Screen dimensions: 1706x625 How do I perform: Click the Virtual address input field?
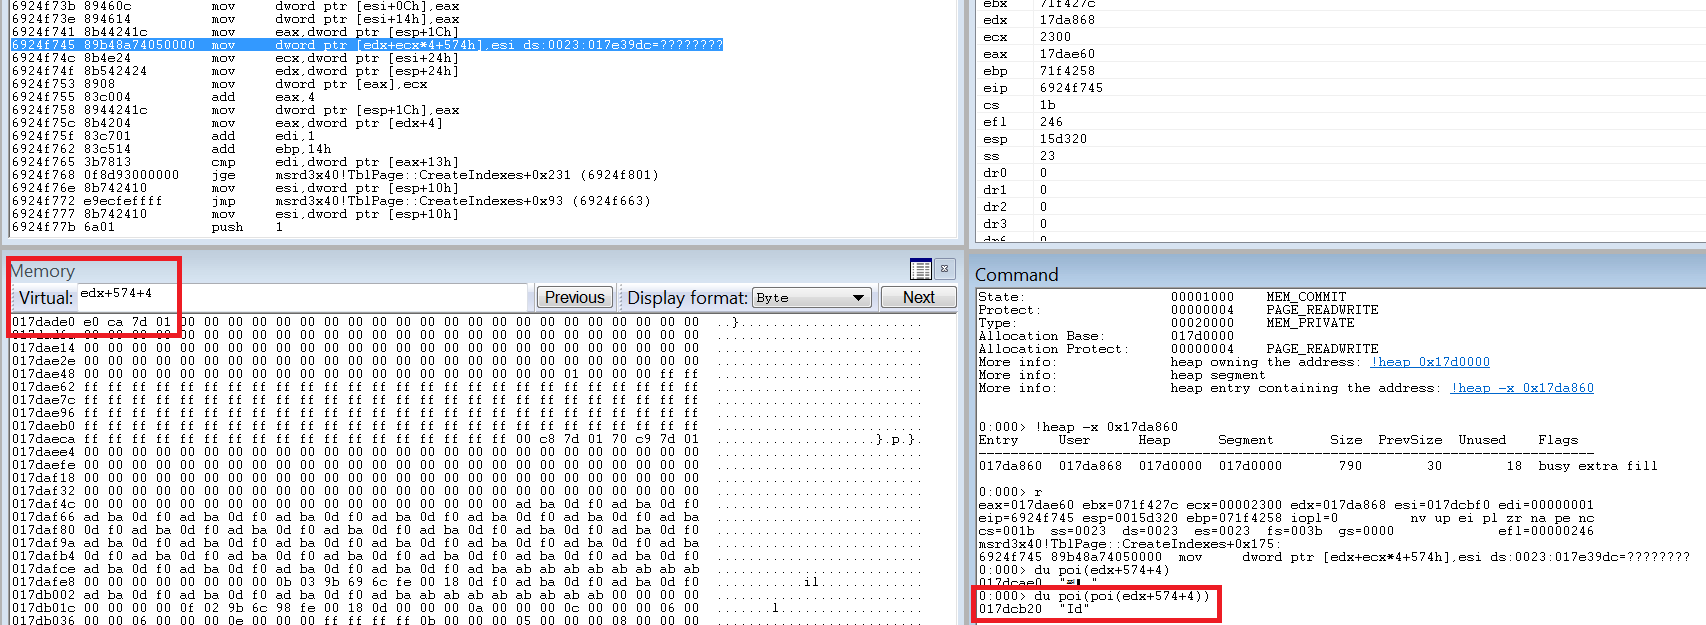pyautogui.click(x=300, y=297)
